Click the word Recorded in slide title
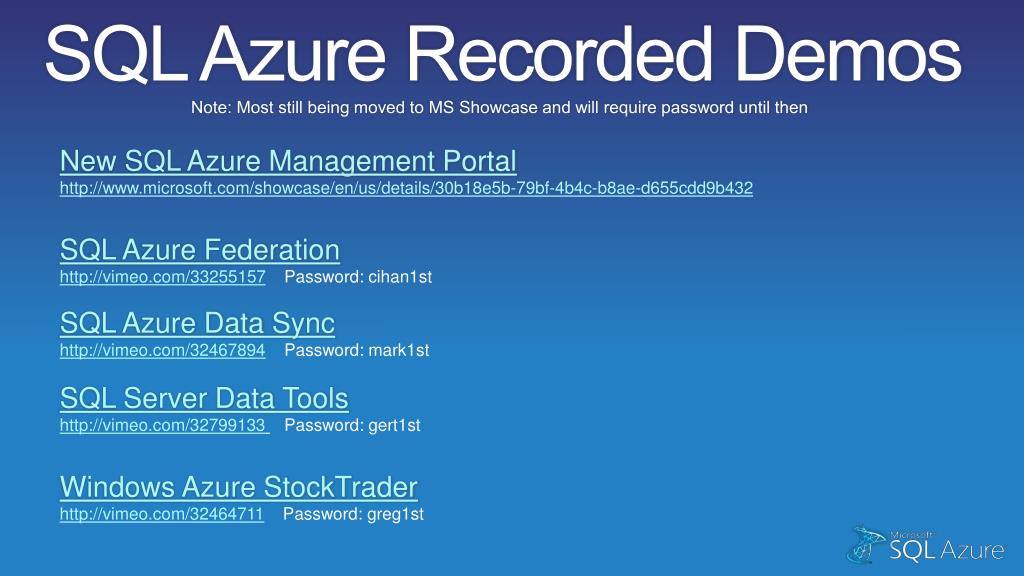This screenshot has width=1024, height=576. click(560, 54)
